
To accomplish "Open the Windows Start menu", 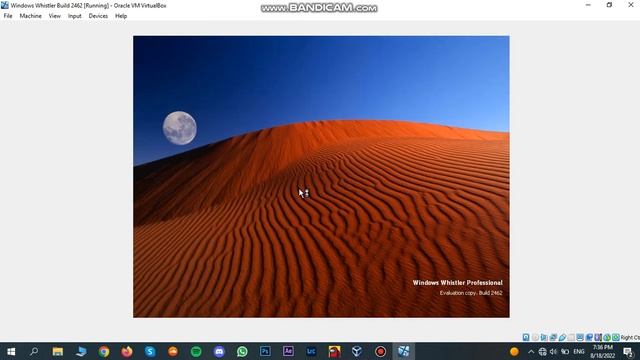I will pos(11,351).
